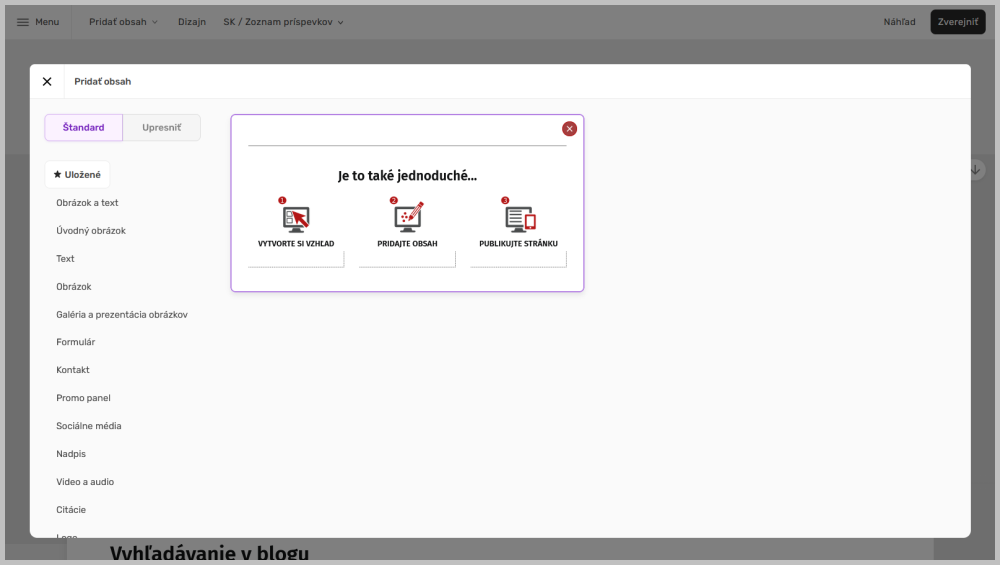Image resolution: width=1000 pixels, height=565 pixels.
Task: Select the Je to také jednoduché thumbnail
Action: (407, 203)
